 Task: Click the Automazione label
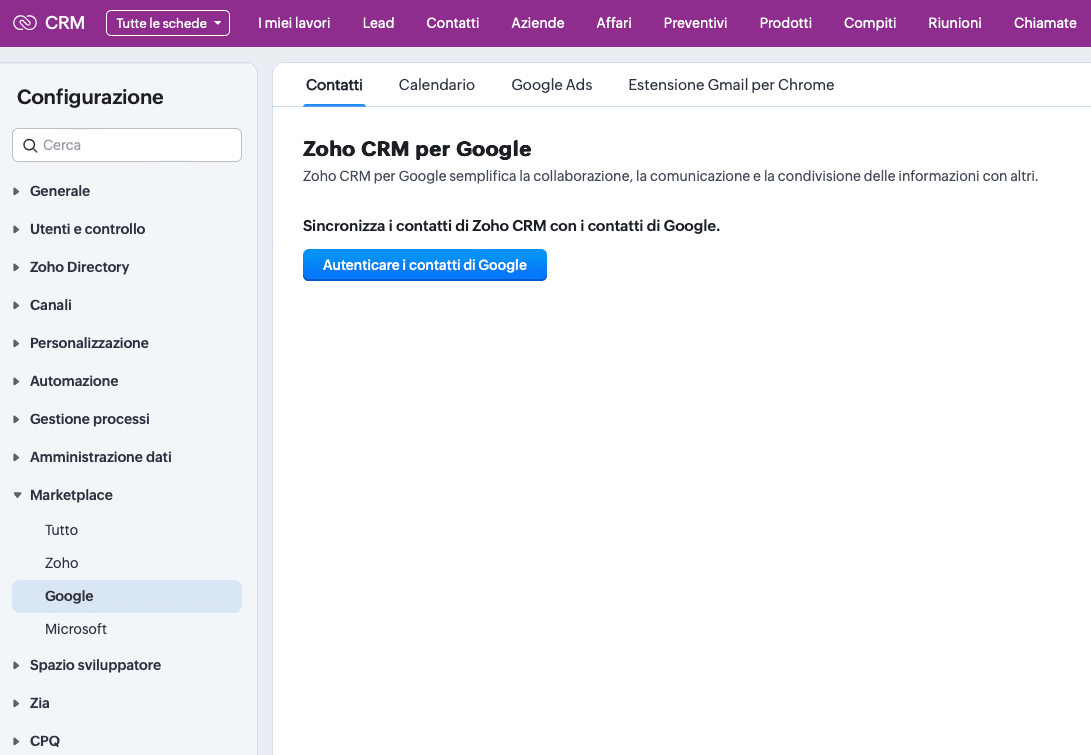pyautogui.click(x=74, y=381)
